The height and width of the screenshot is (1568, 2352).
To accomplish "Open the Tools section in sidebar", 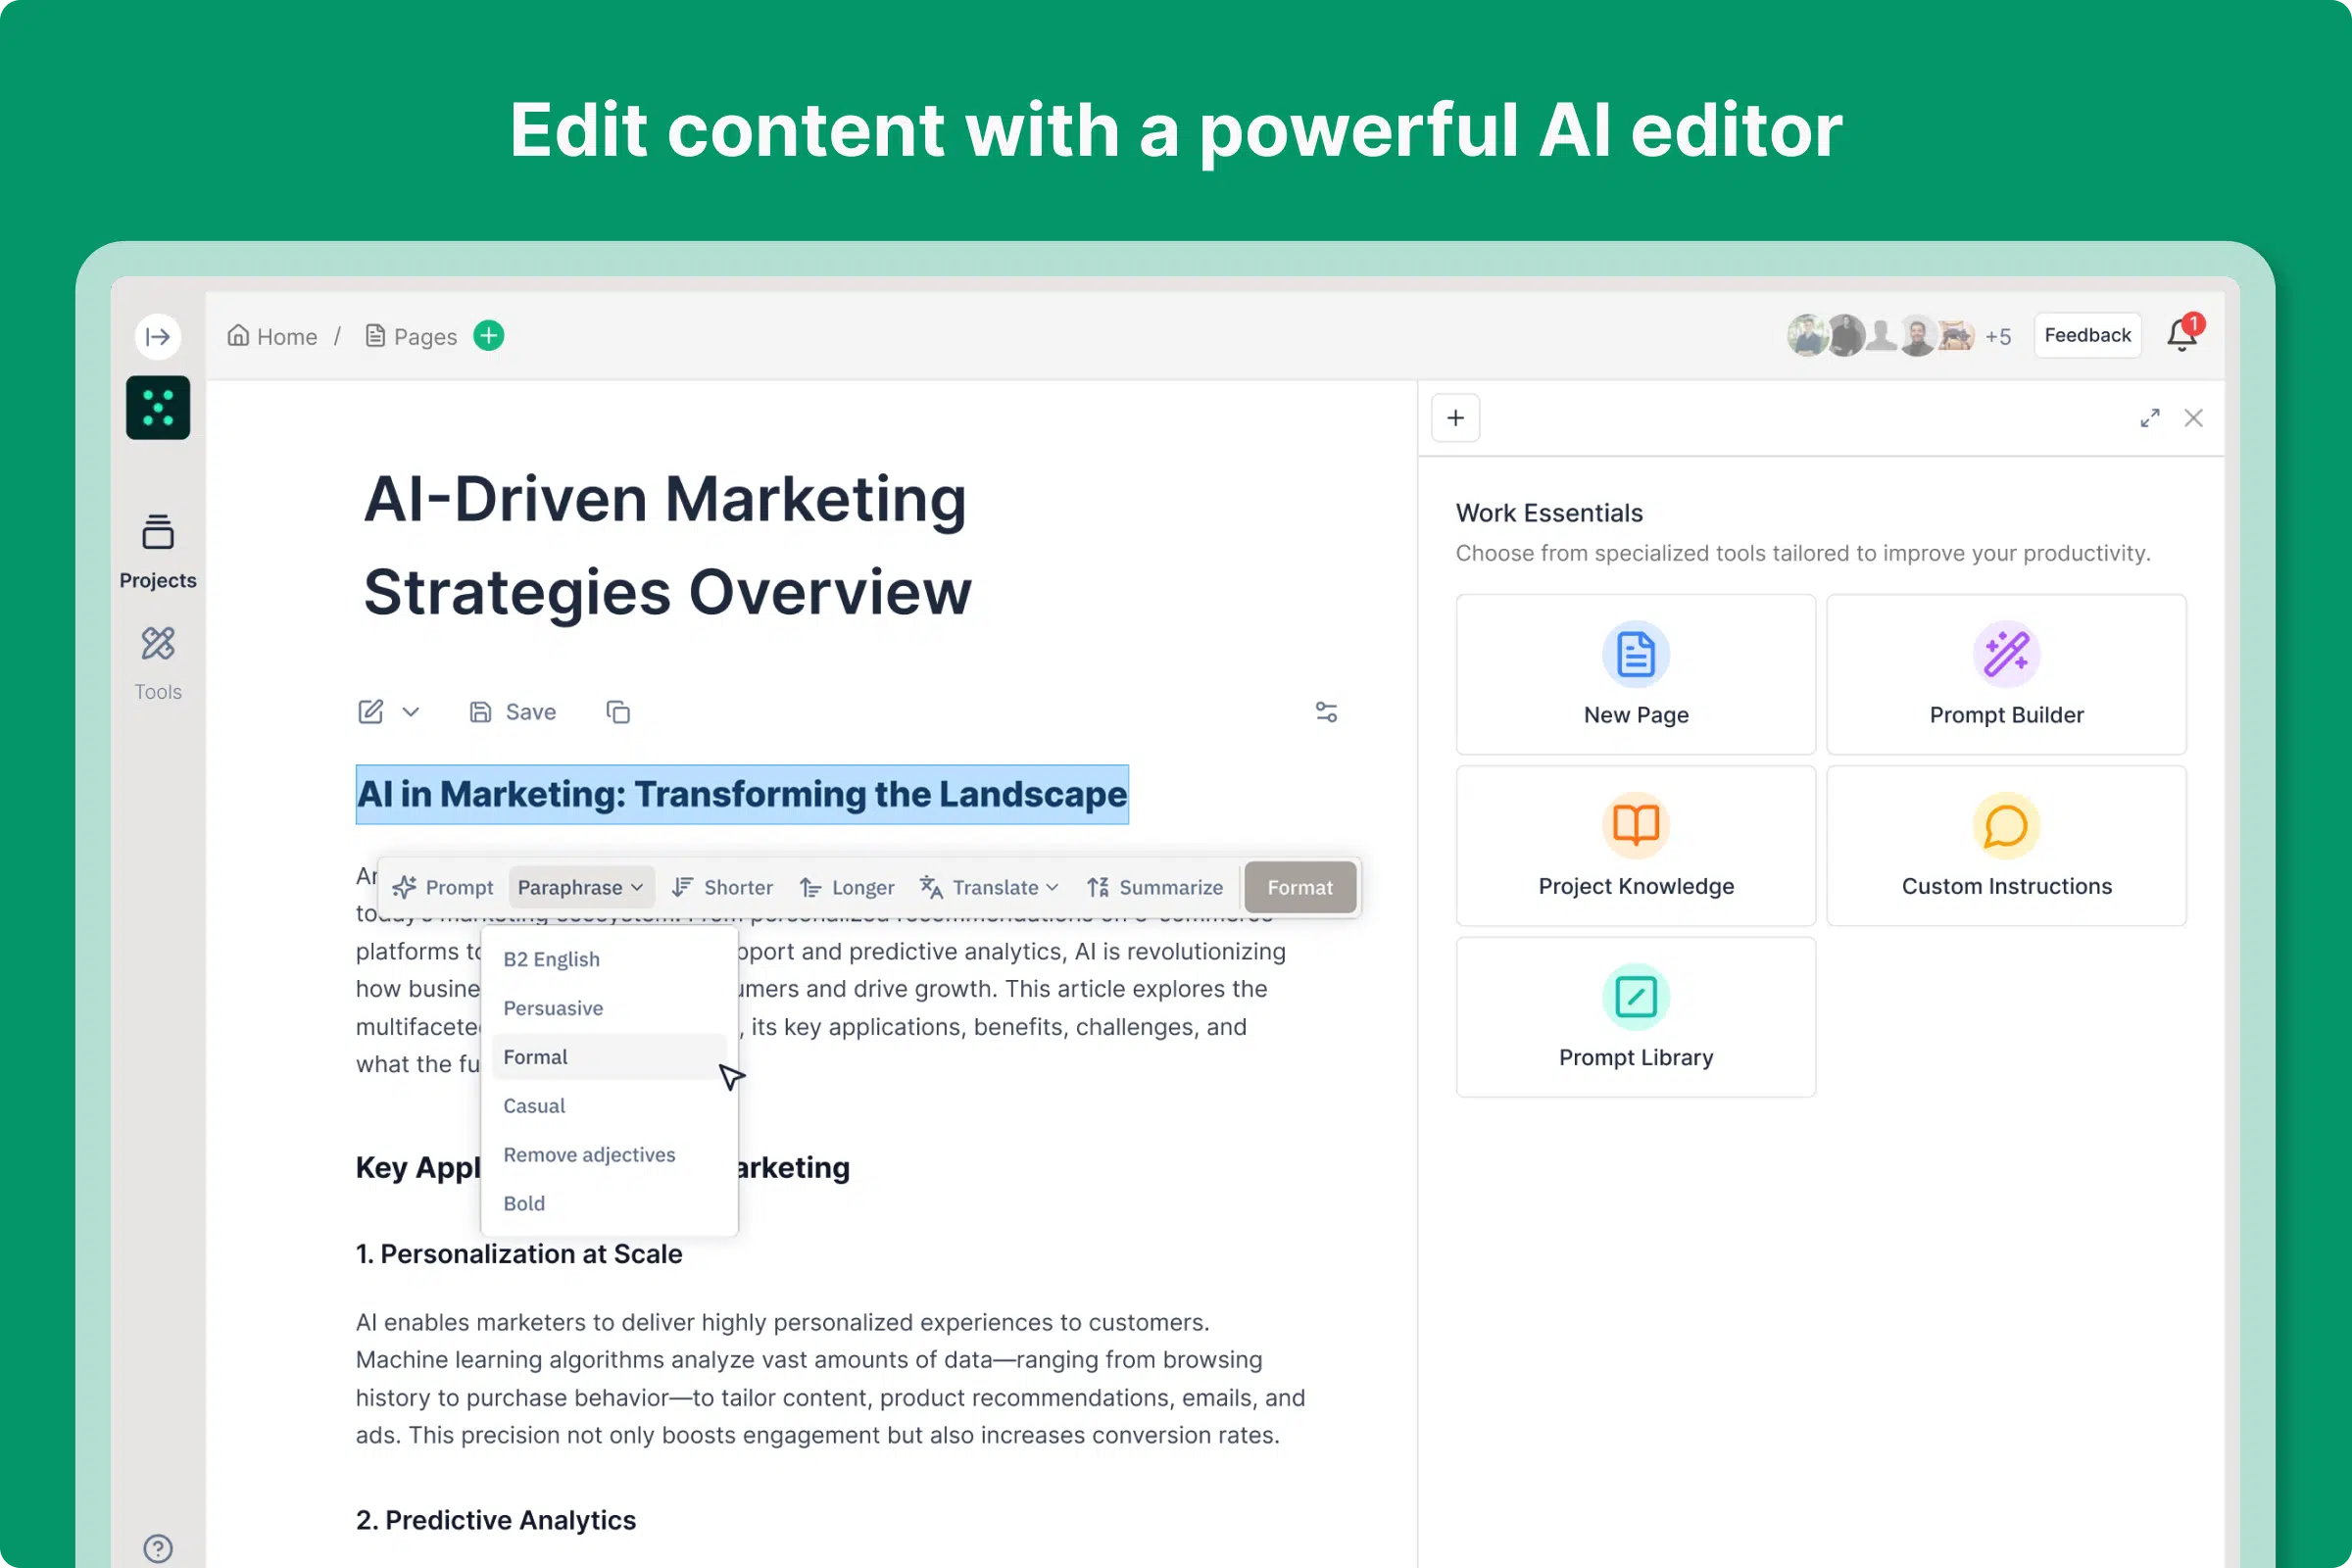I will [158, 664].
